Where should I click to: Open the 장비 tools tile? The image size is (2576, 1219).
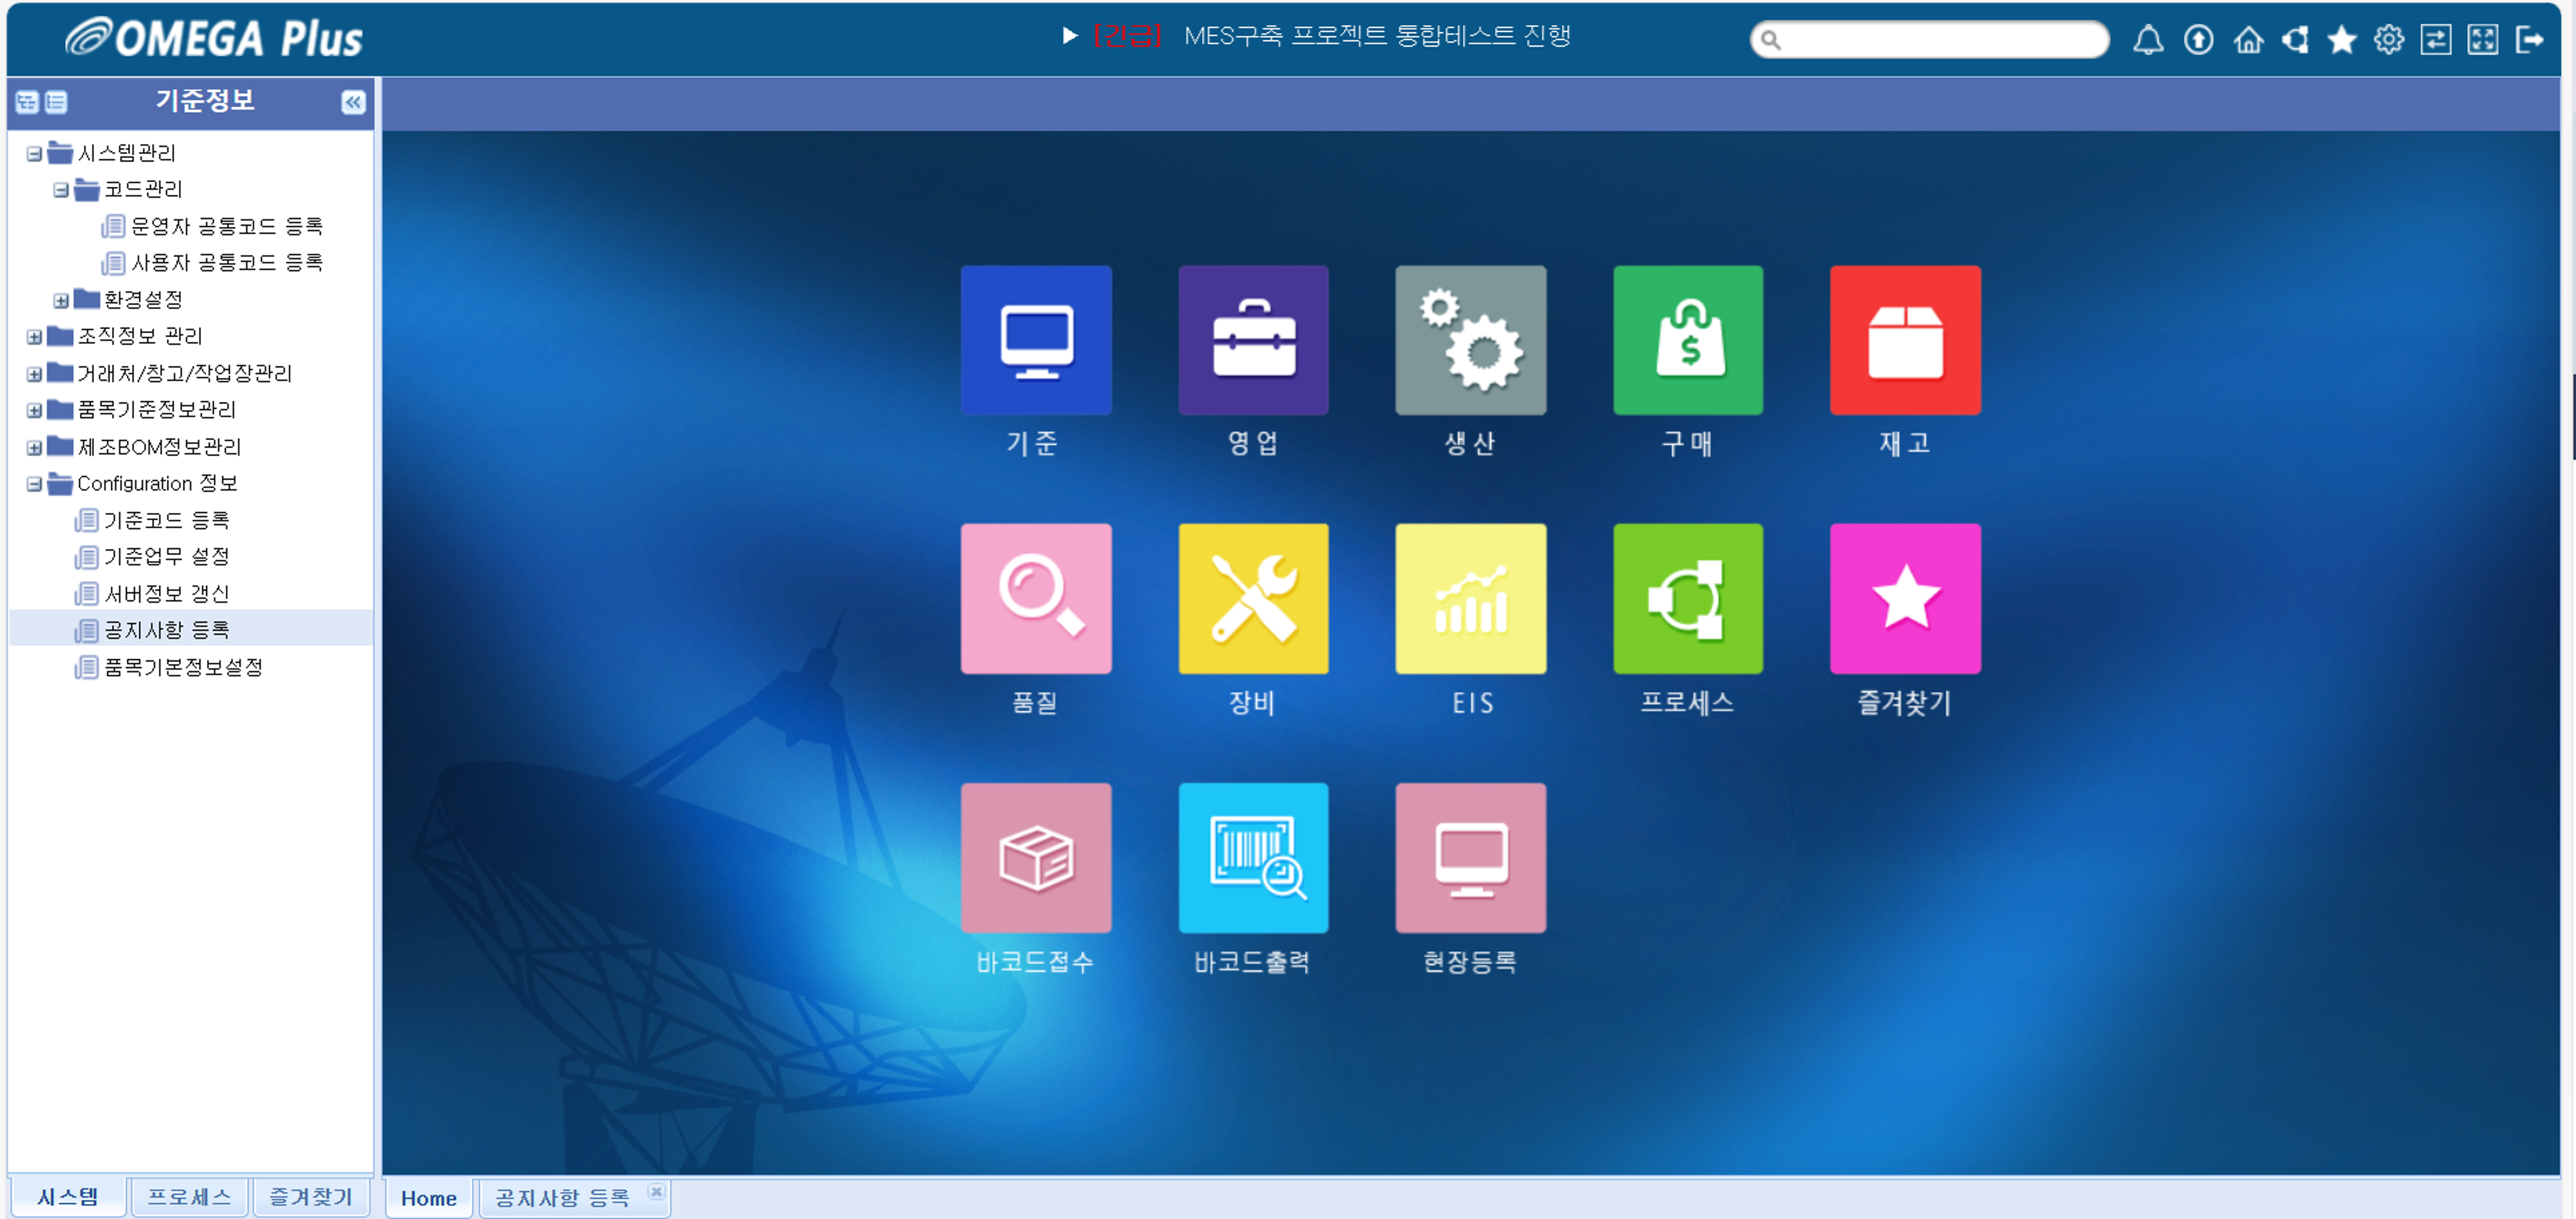tap(1253, 598)
